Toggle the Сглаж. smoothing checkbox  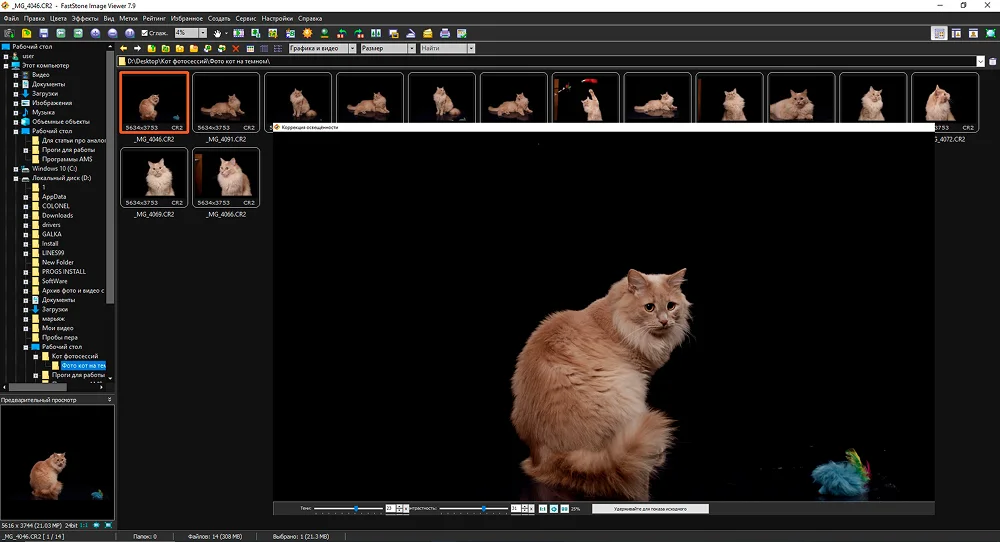[x=145, y=33]
